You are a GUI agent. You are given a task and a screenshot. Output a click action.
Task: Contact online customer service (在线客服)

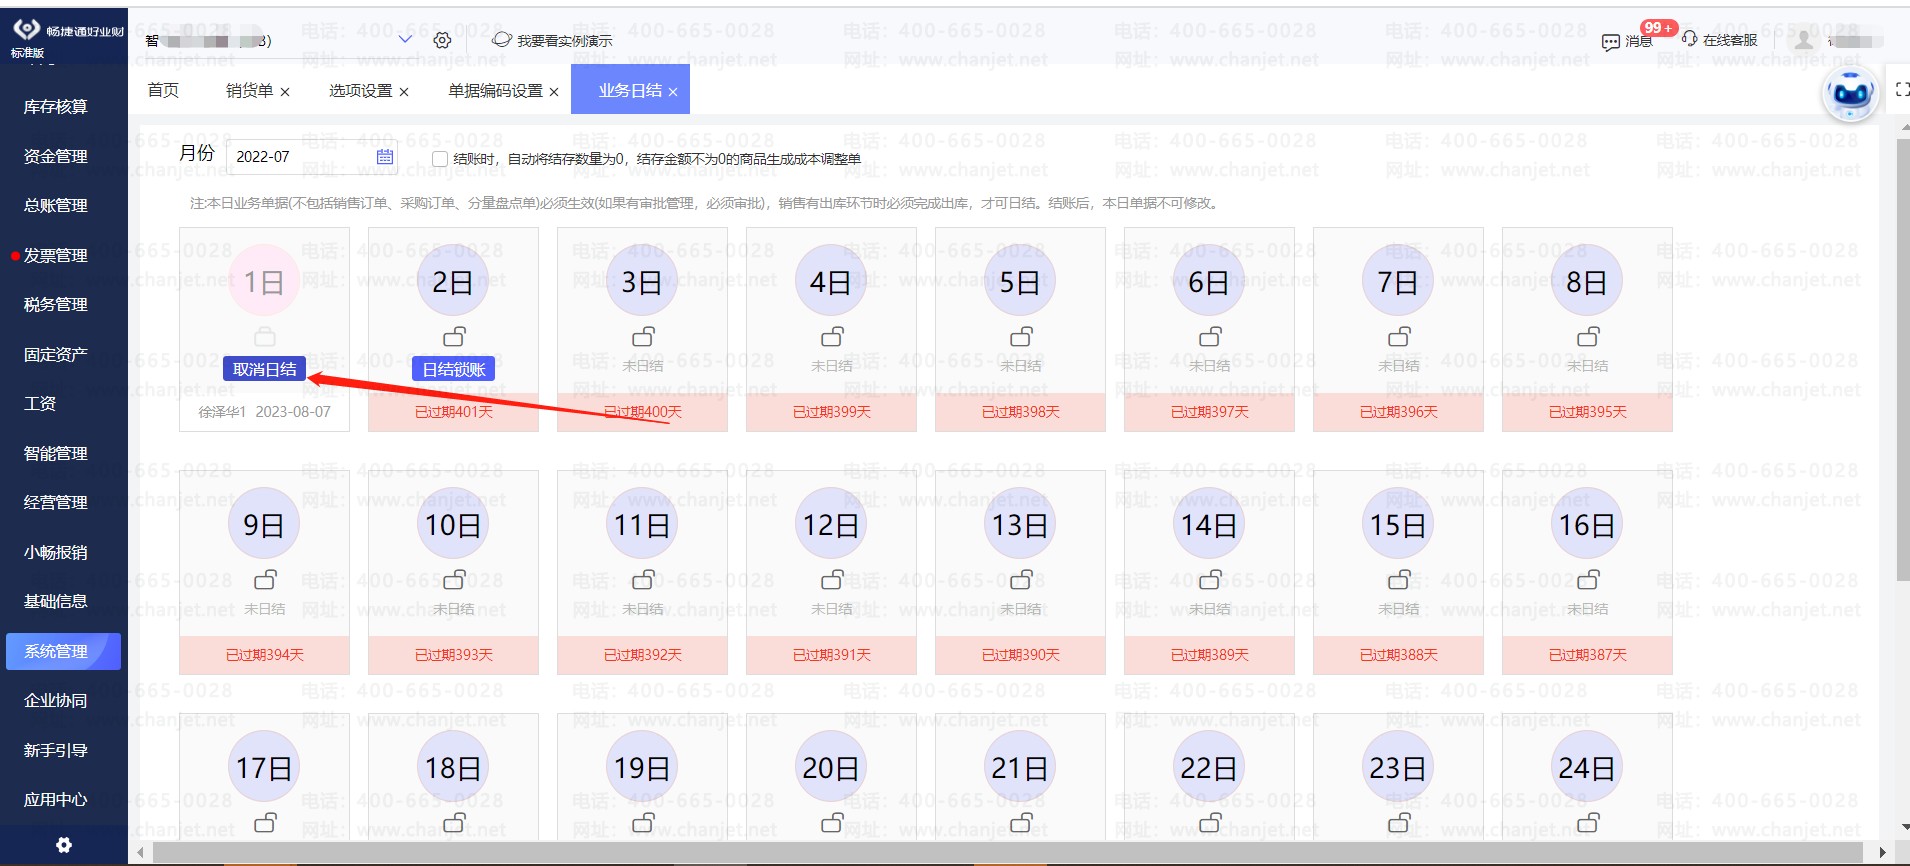1720,40
